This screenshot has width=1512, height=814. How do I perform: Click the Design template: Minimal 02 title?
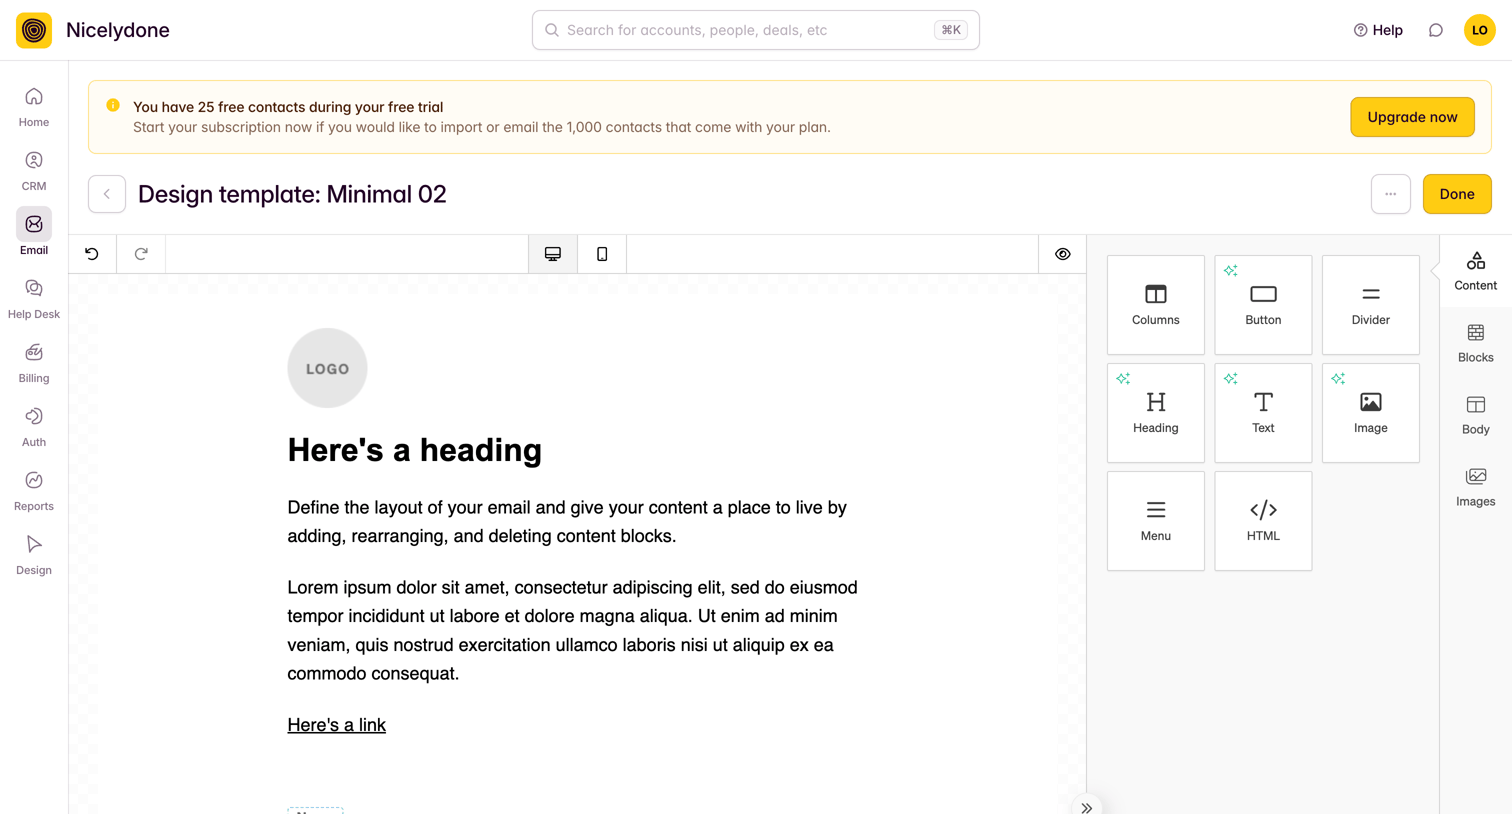292,194
